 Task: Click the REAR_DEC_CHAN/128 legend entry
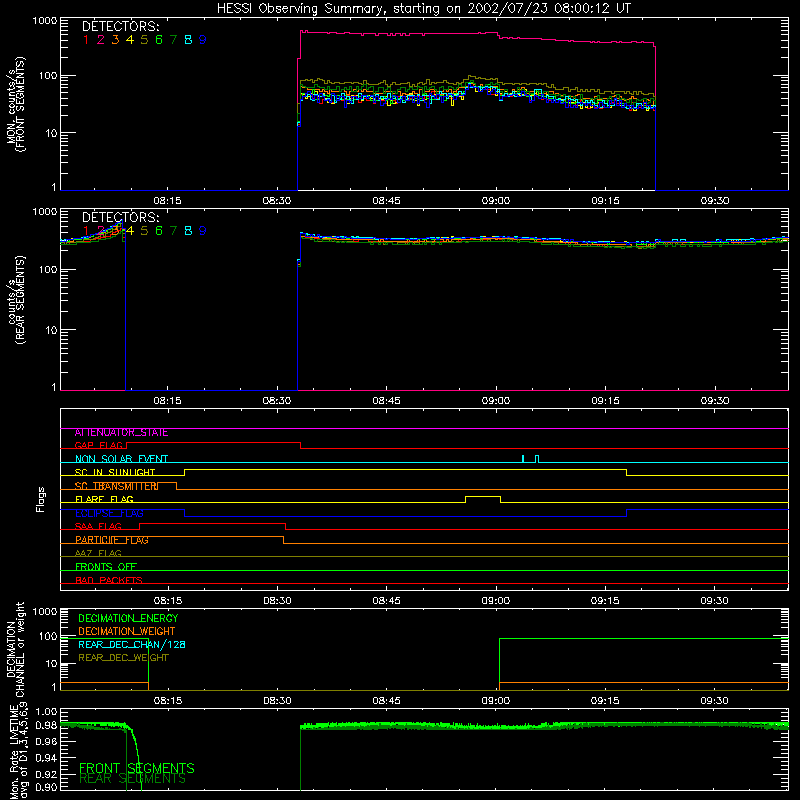[132, 645]
